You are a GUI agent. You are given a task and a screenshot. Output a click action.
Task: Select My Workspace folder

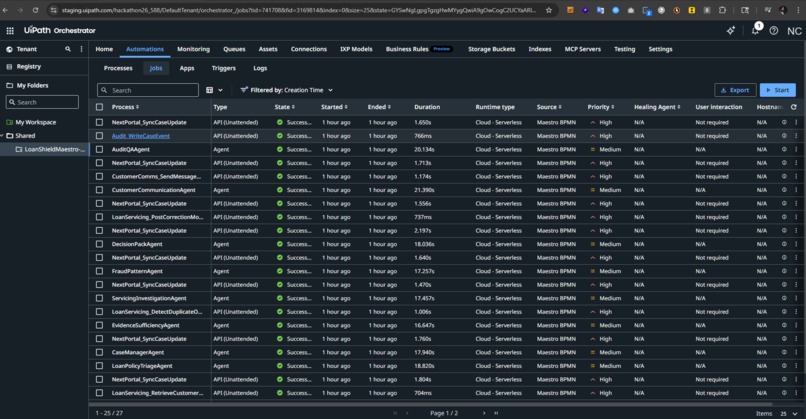pos(35,122)
